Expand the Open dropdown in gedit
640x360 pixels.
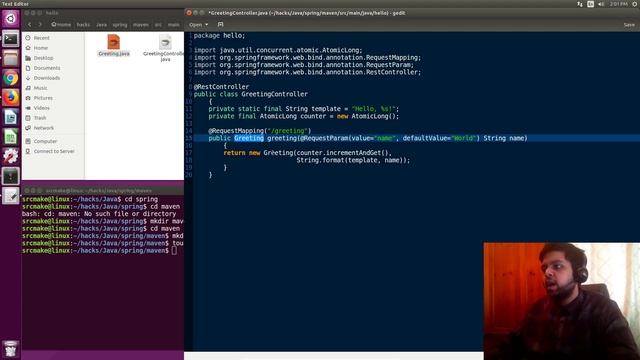tap(198, 24)
